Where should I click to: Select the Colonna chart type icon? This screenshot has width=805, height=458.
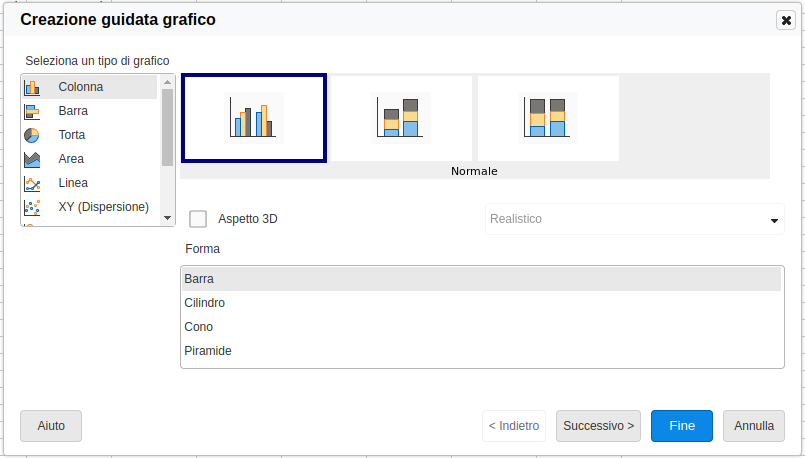click(x=32, y=87)
